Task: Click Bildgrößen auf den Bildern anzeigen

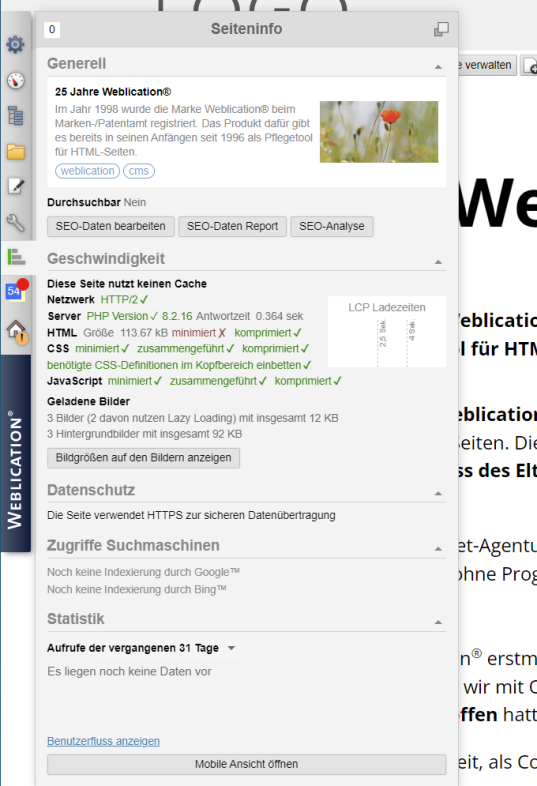Action: click(143, 458)
